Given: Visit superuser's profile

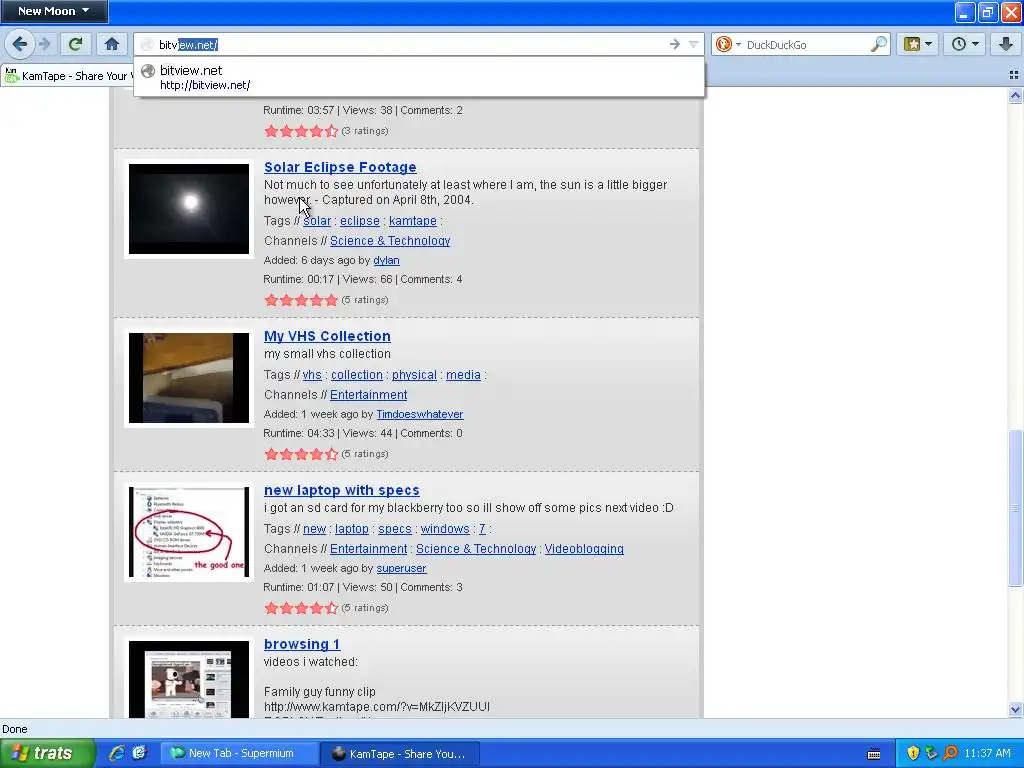Looking at the screenshot, I should point(402,568).
